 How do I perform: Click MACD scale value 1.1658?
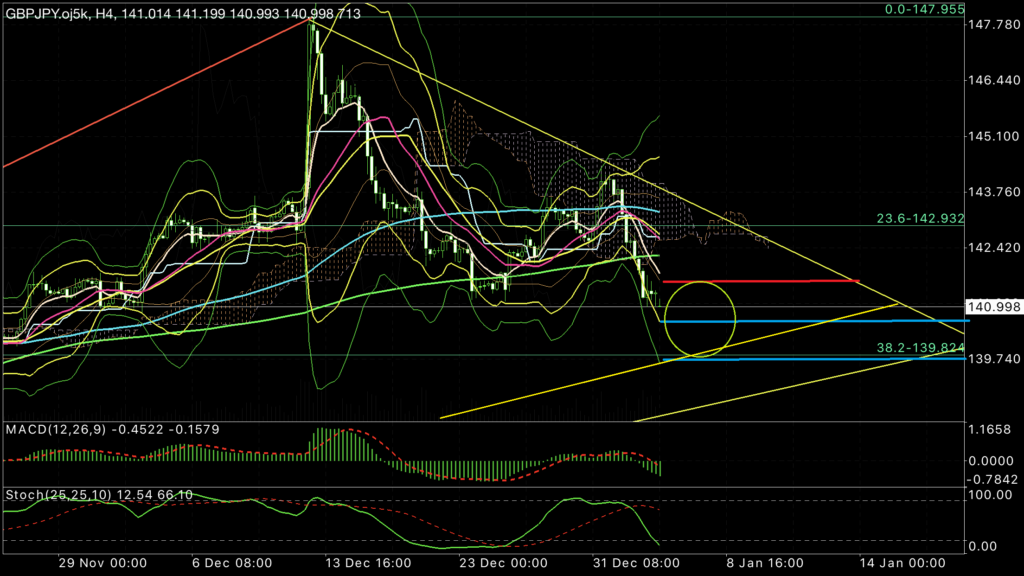click(991, 430)
